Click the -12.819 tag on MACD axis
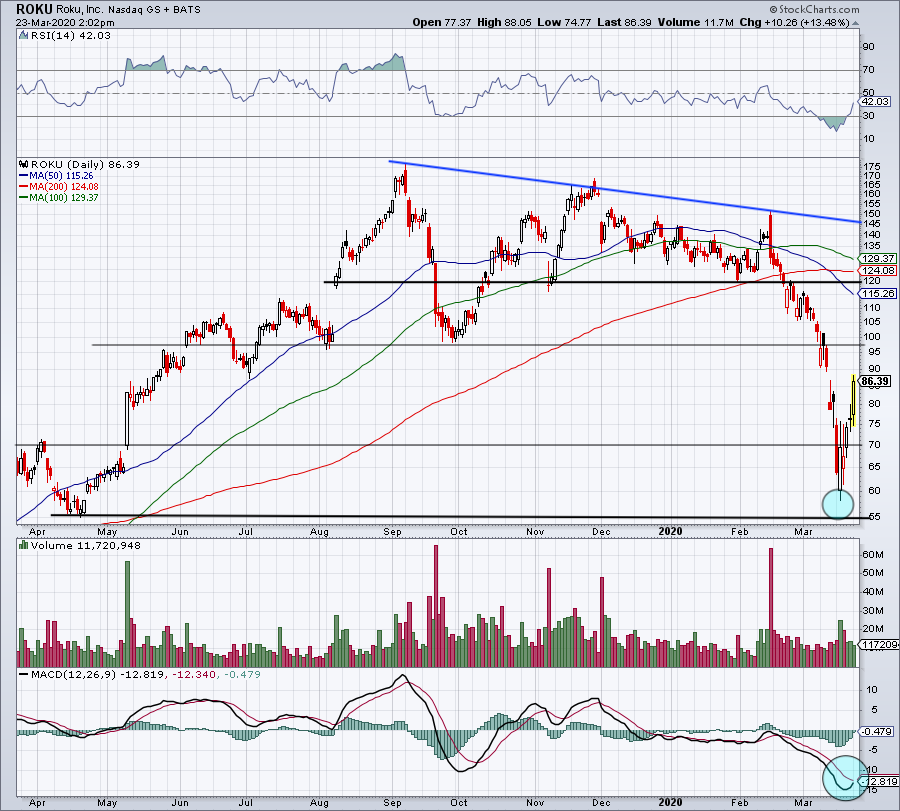Image resolution: width=900 pixels, height=811 pixels. pyautogui.click(x=880, y=782)
